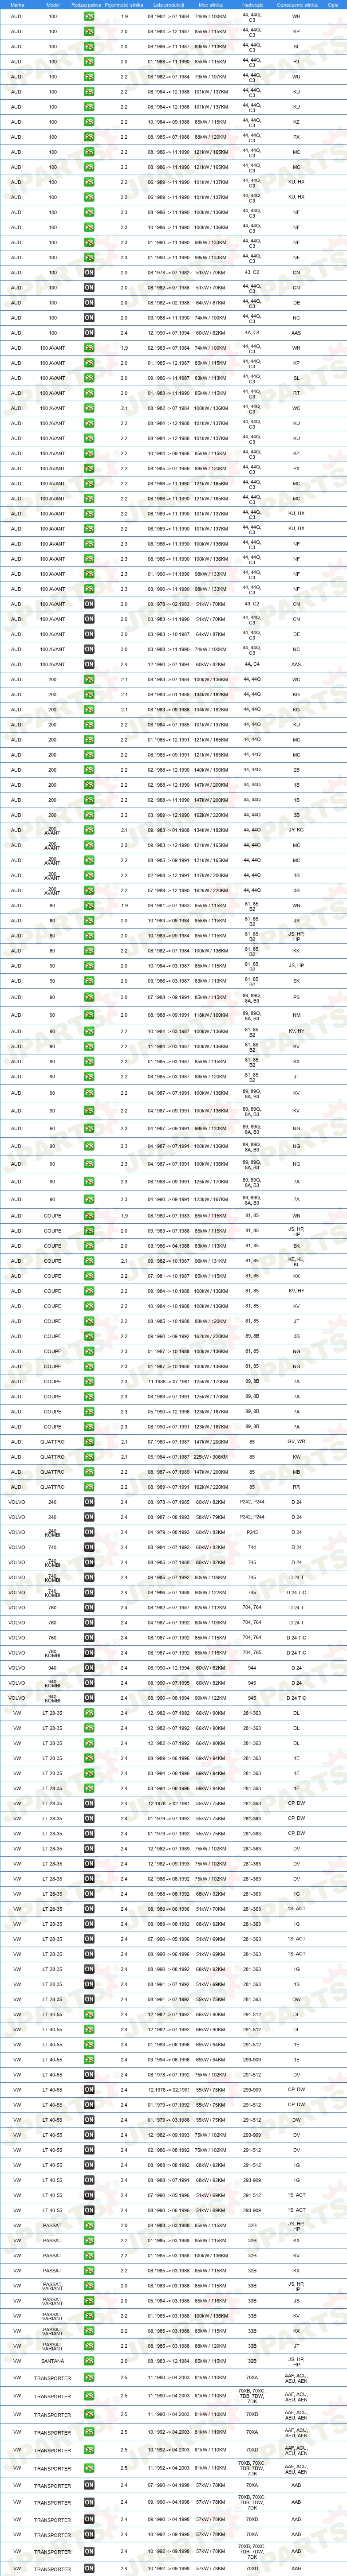Click the diesel ON icon in Audi 100 AAS row
Viewport: 347px width, 2576px height.
[89, 333]
